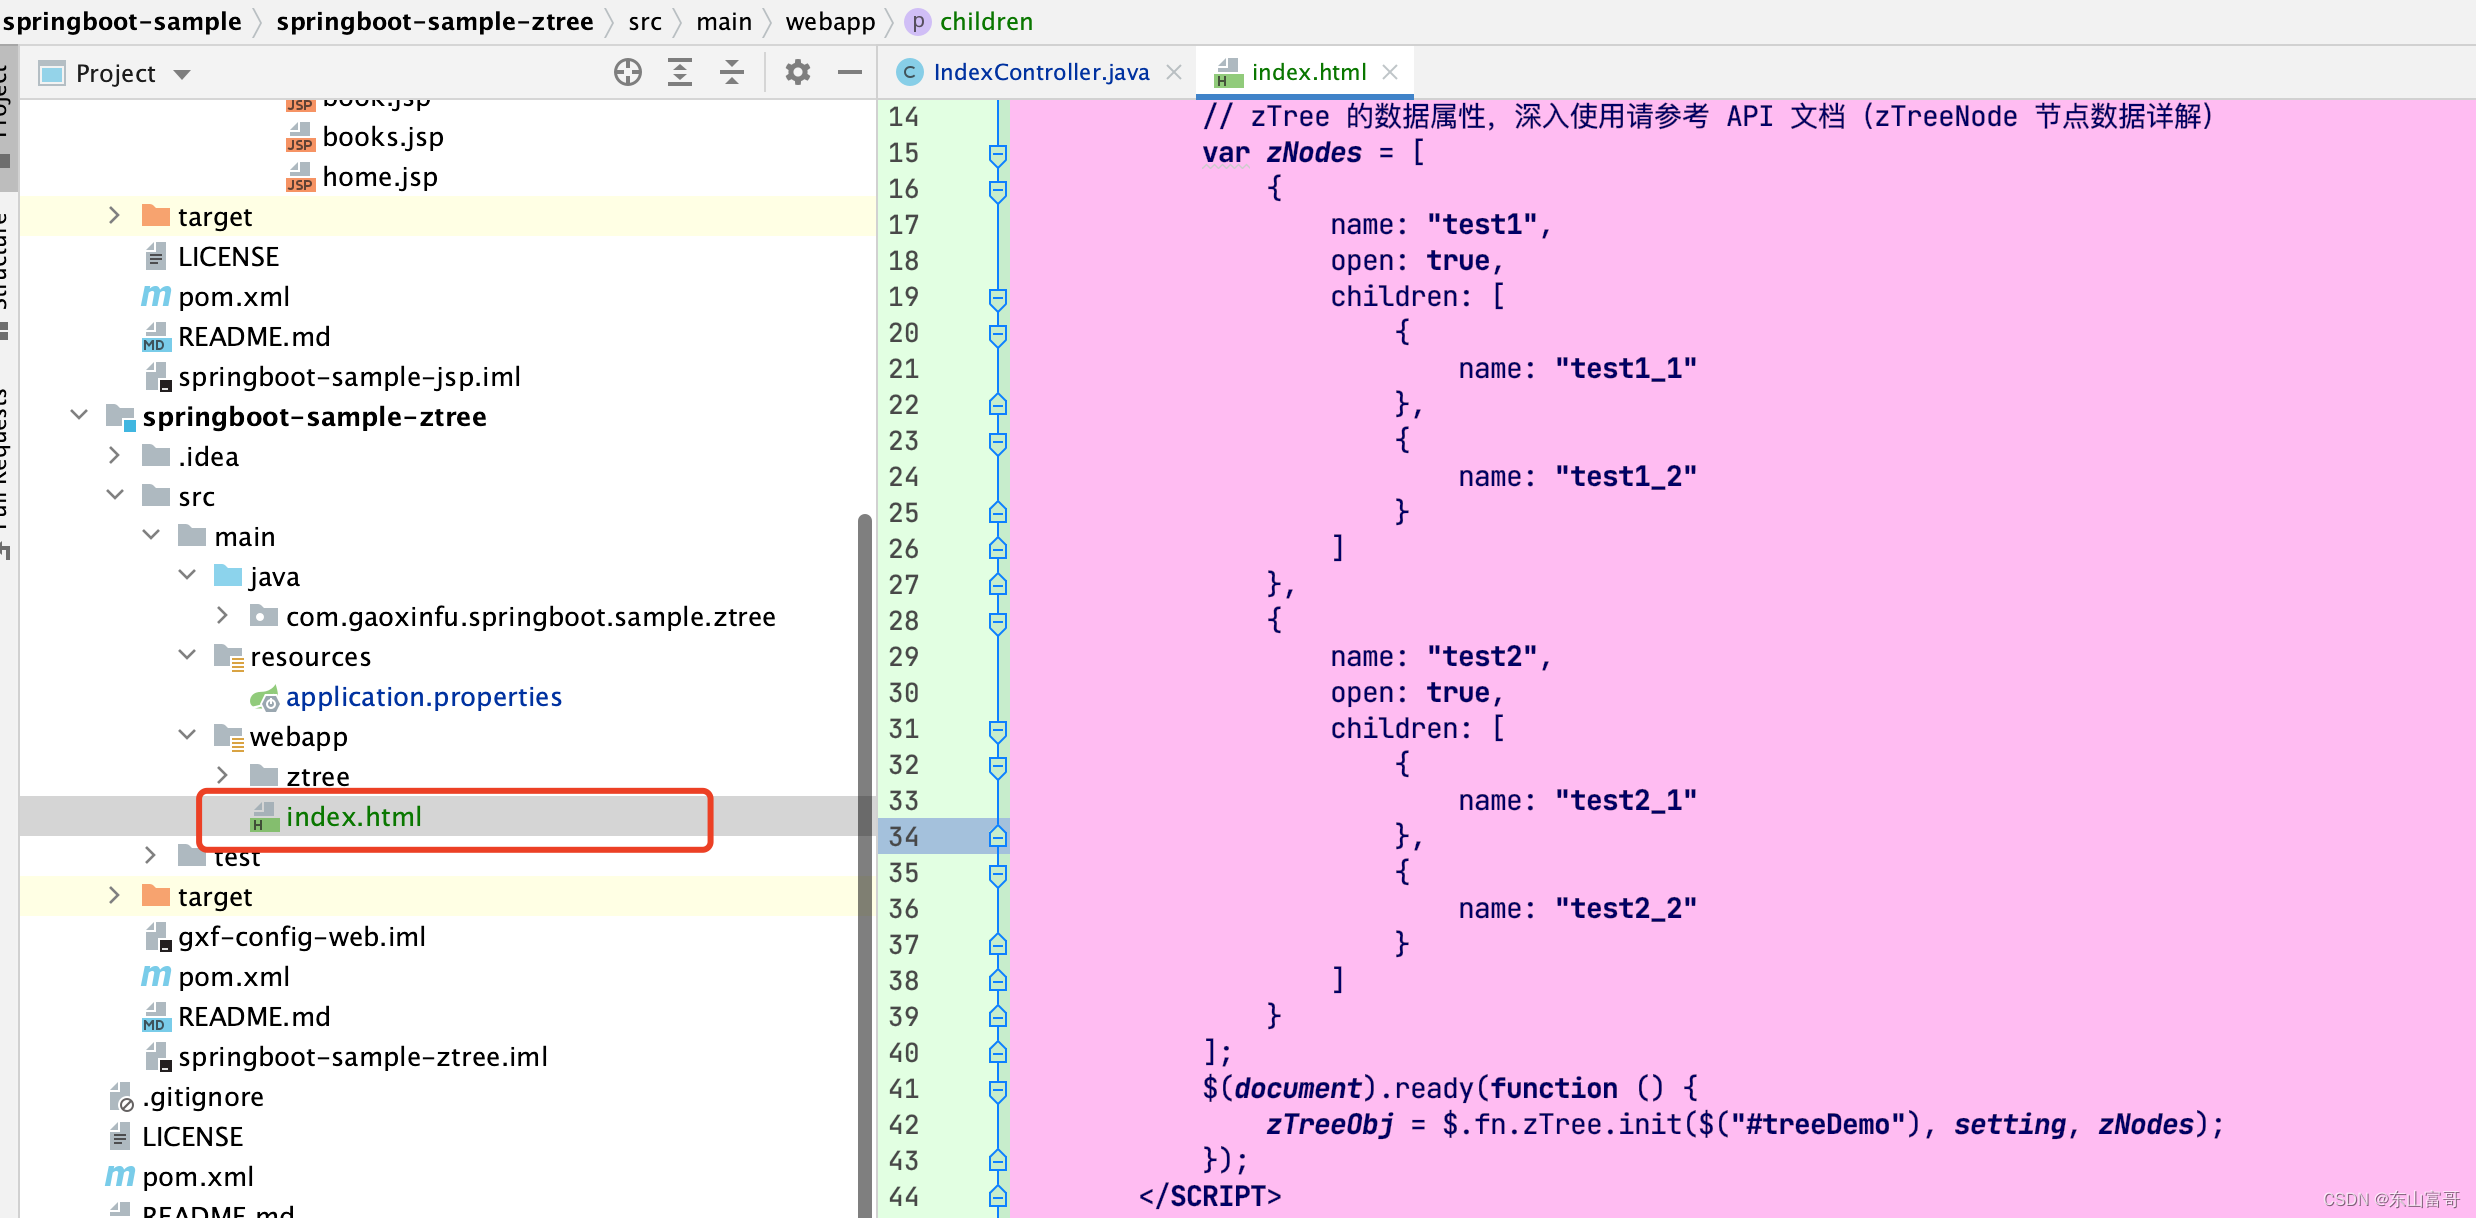Open application.properties file

[x=424, y=697]
